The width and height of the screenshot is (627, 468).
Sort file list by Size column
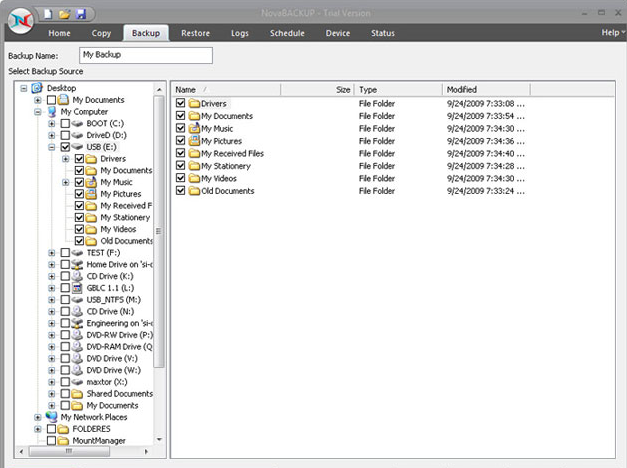(x=317, y=90)
